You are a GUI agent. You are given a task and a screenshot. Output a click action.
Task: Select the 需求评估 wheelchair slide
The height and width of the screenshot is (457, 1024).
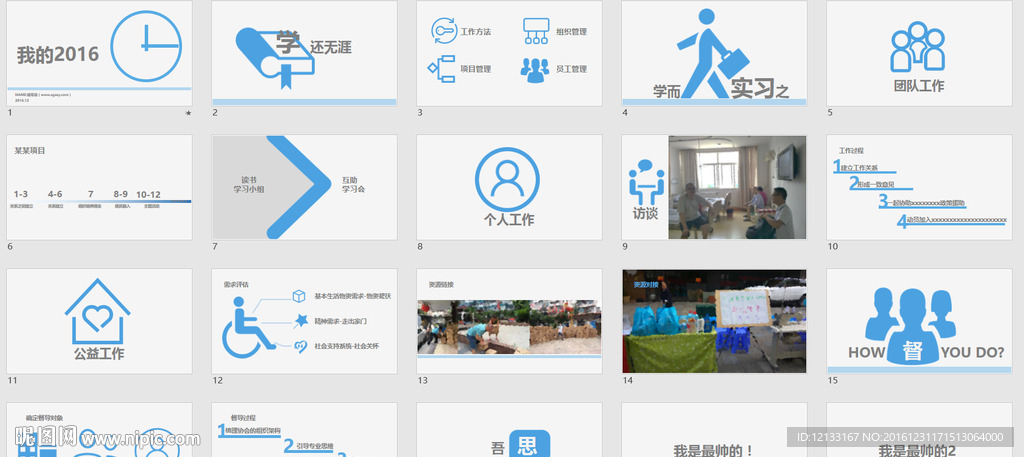pyautogui.click(x=304, y=321)
